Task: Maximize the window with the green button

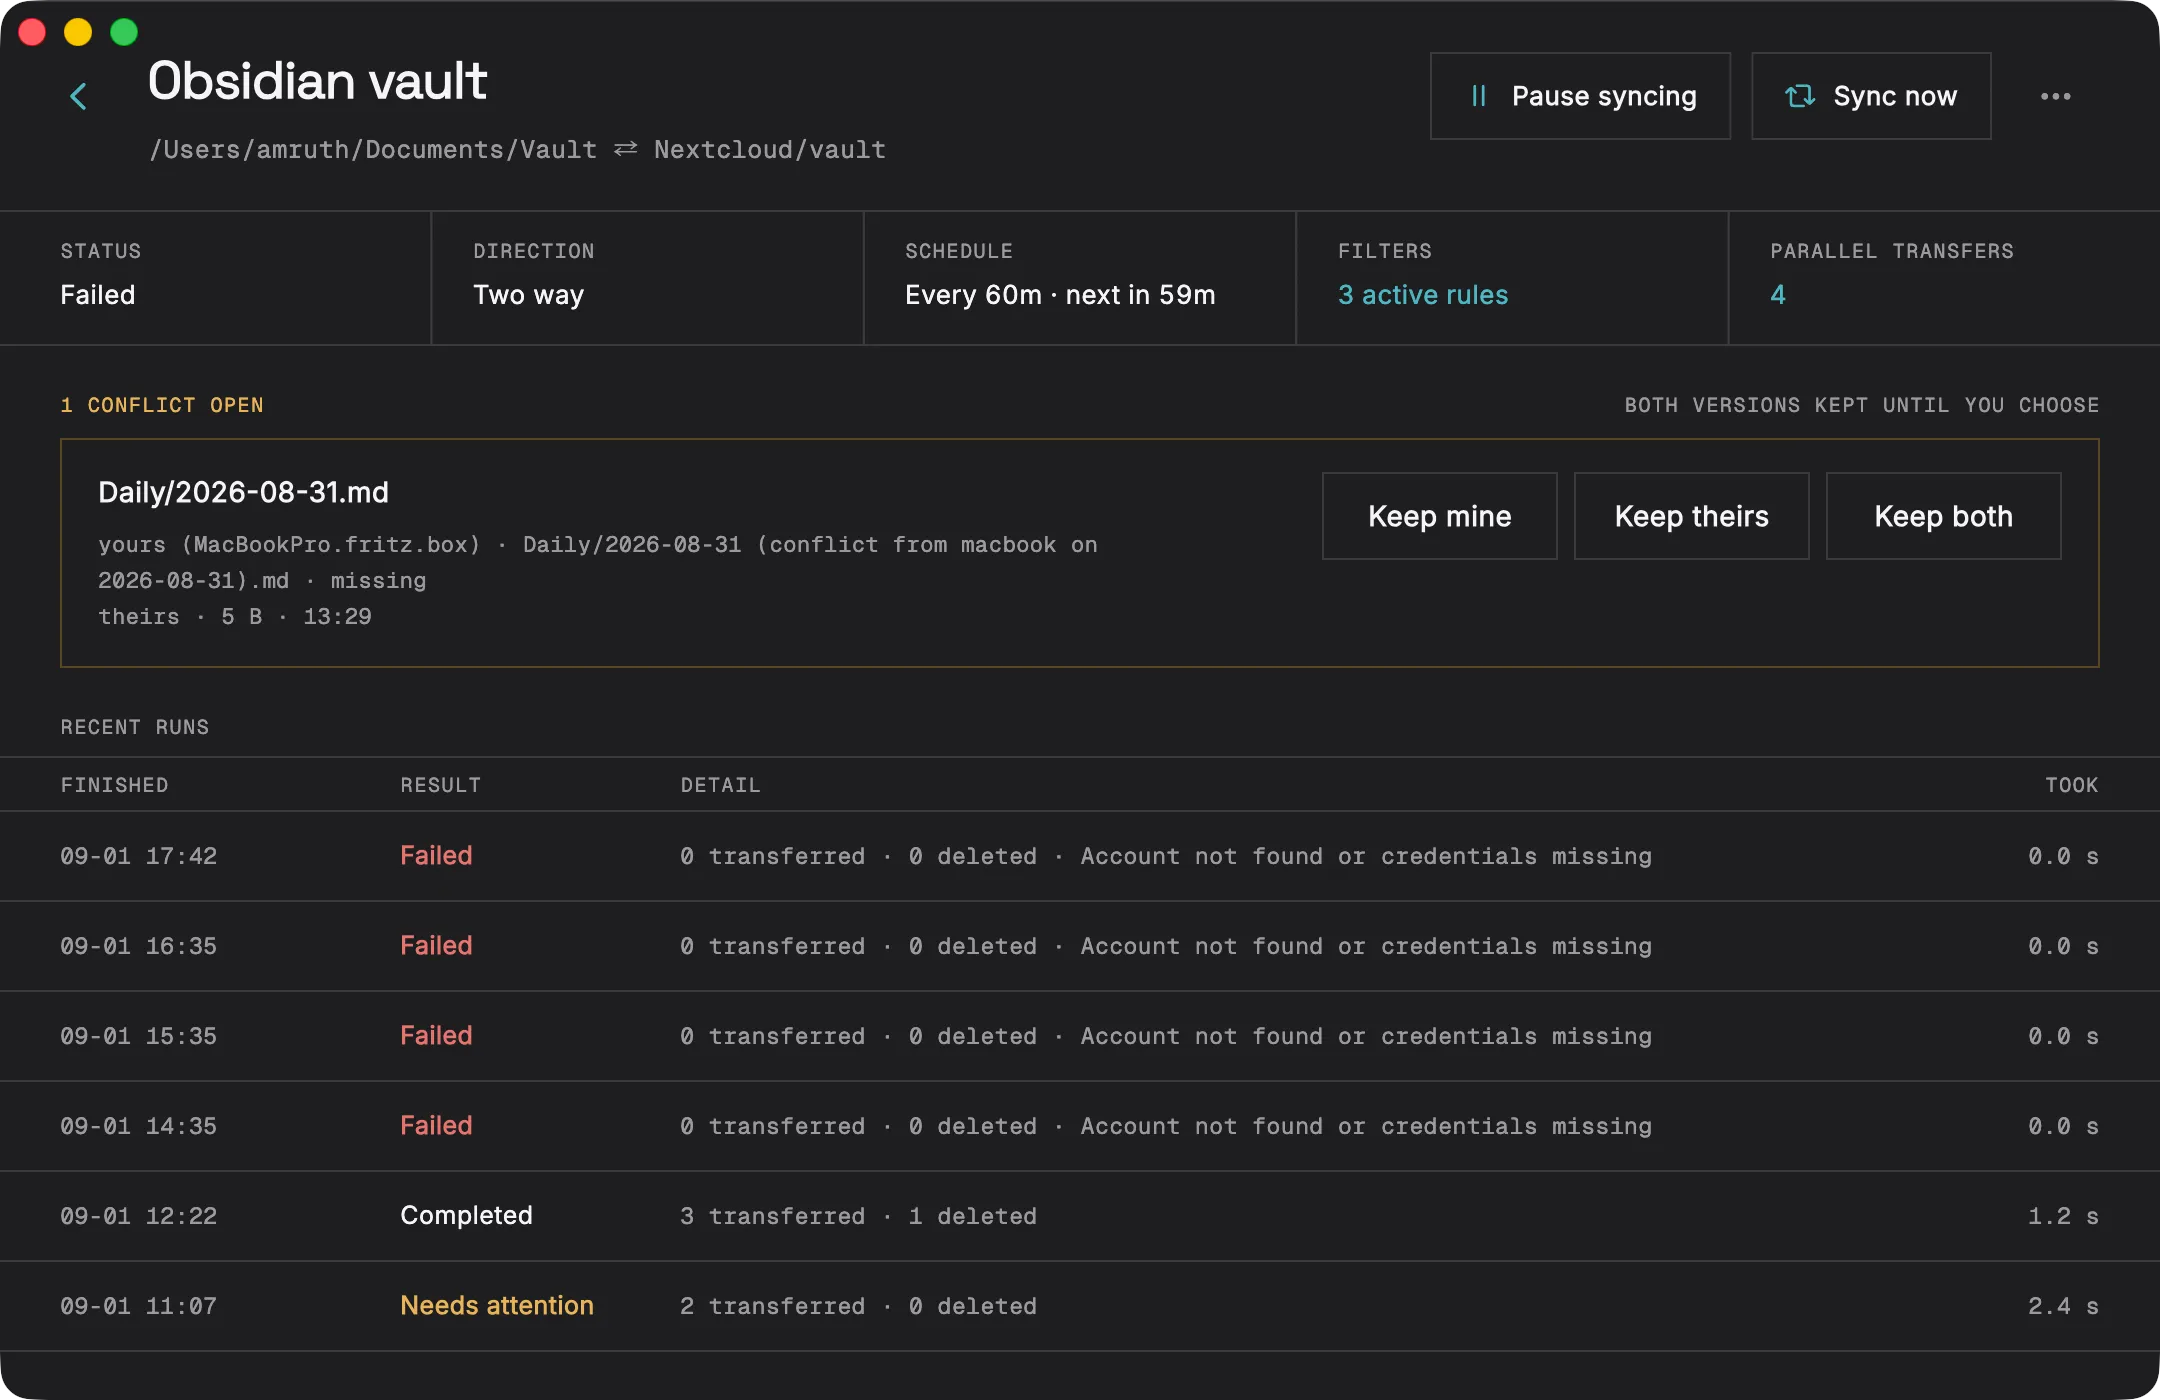Action: (124, 32)
